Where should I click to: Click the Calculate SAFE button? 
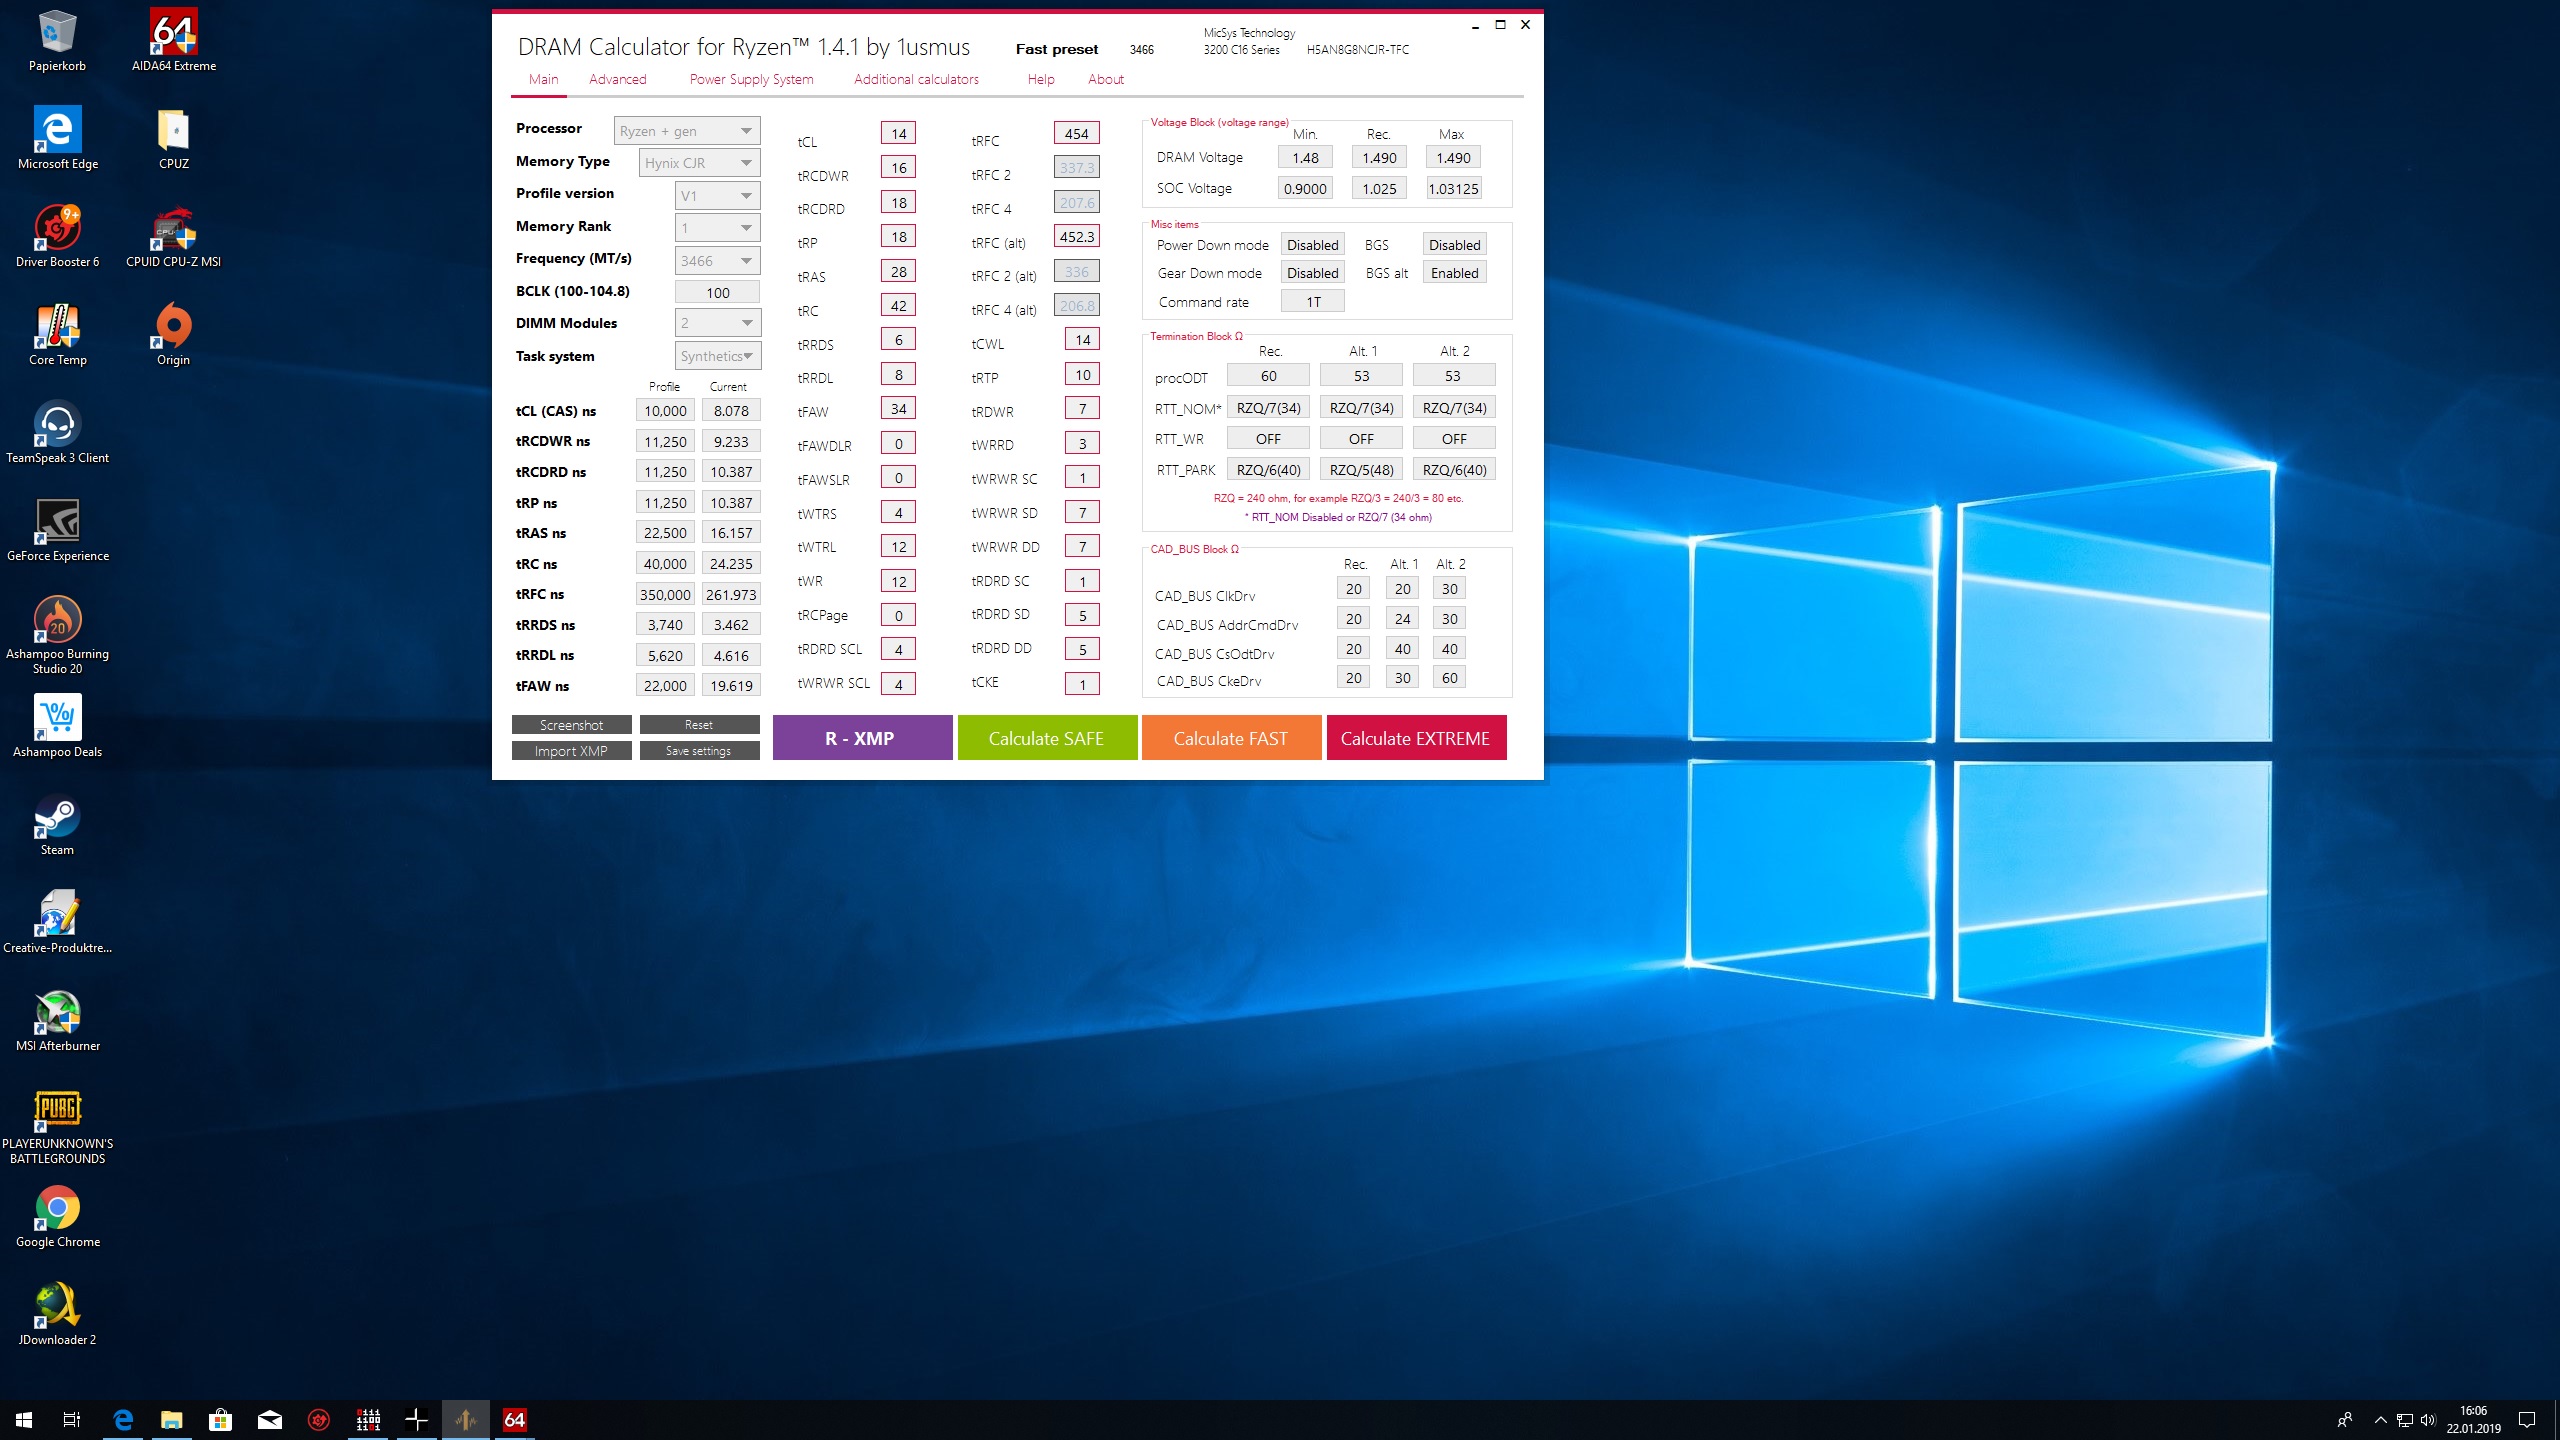click(x=1046, y=738)
